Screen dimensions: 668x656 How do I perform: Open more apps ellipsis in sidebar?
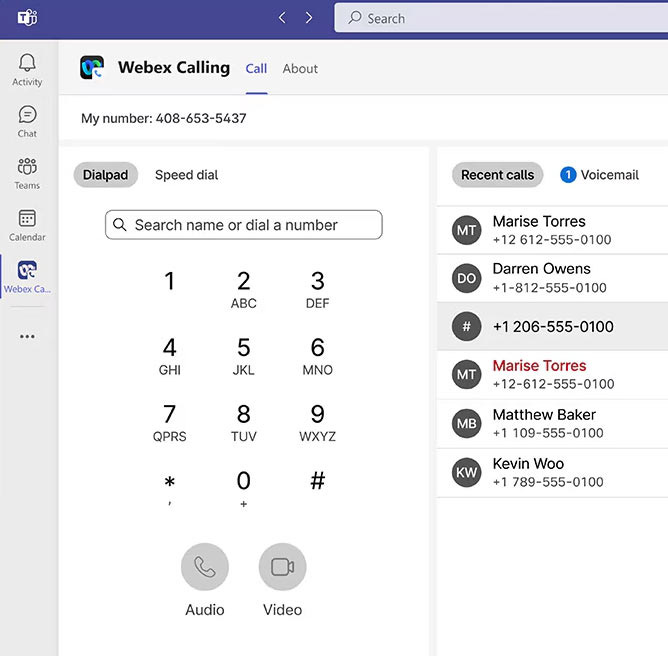(x=27, y=337)
